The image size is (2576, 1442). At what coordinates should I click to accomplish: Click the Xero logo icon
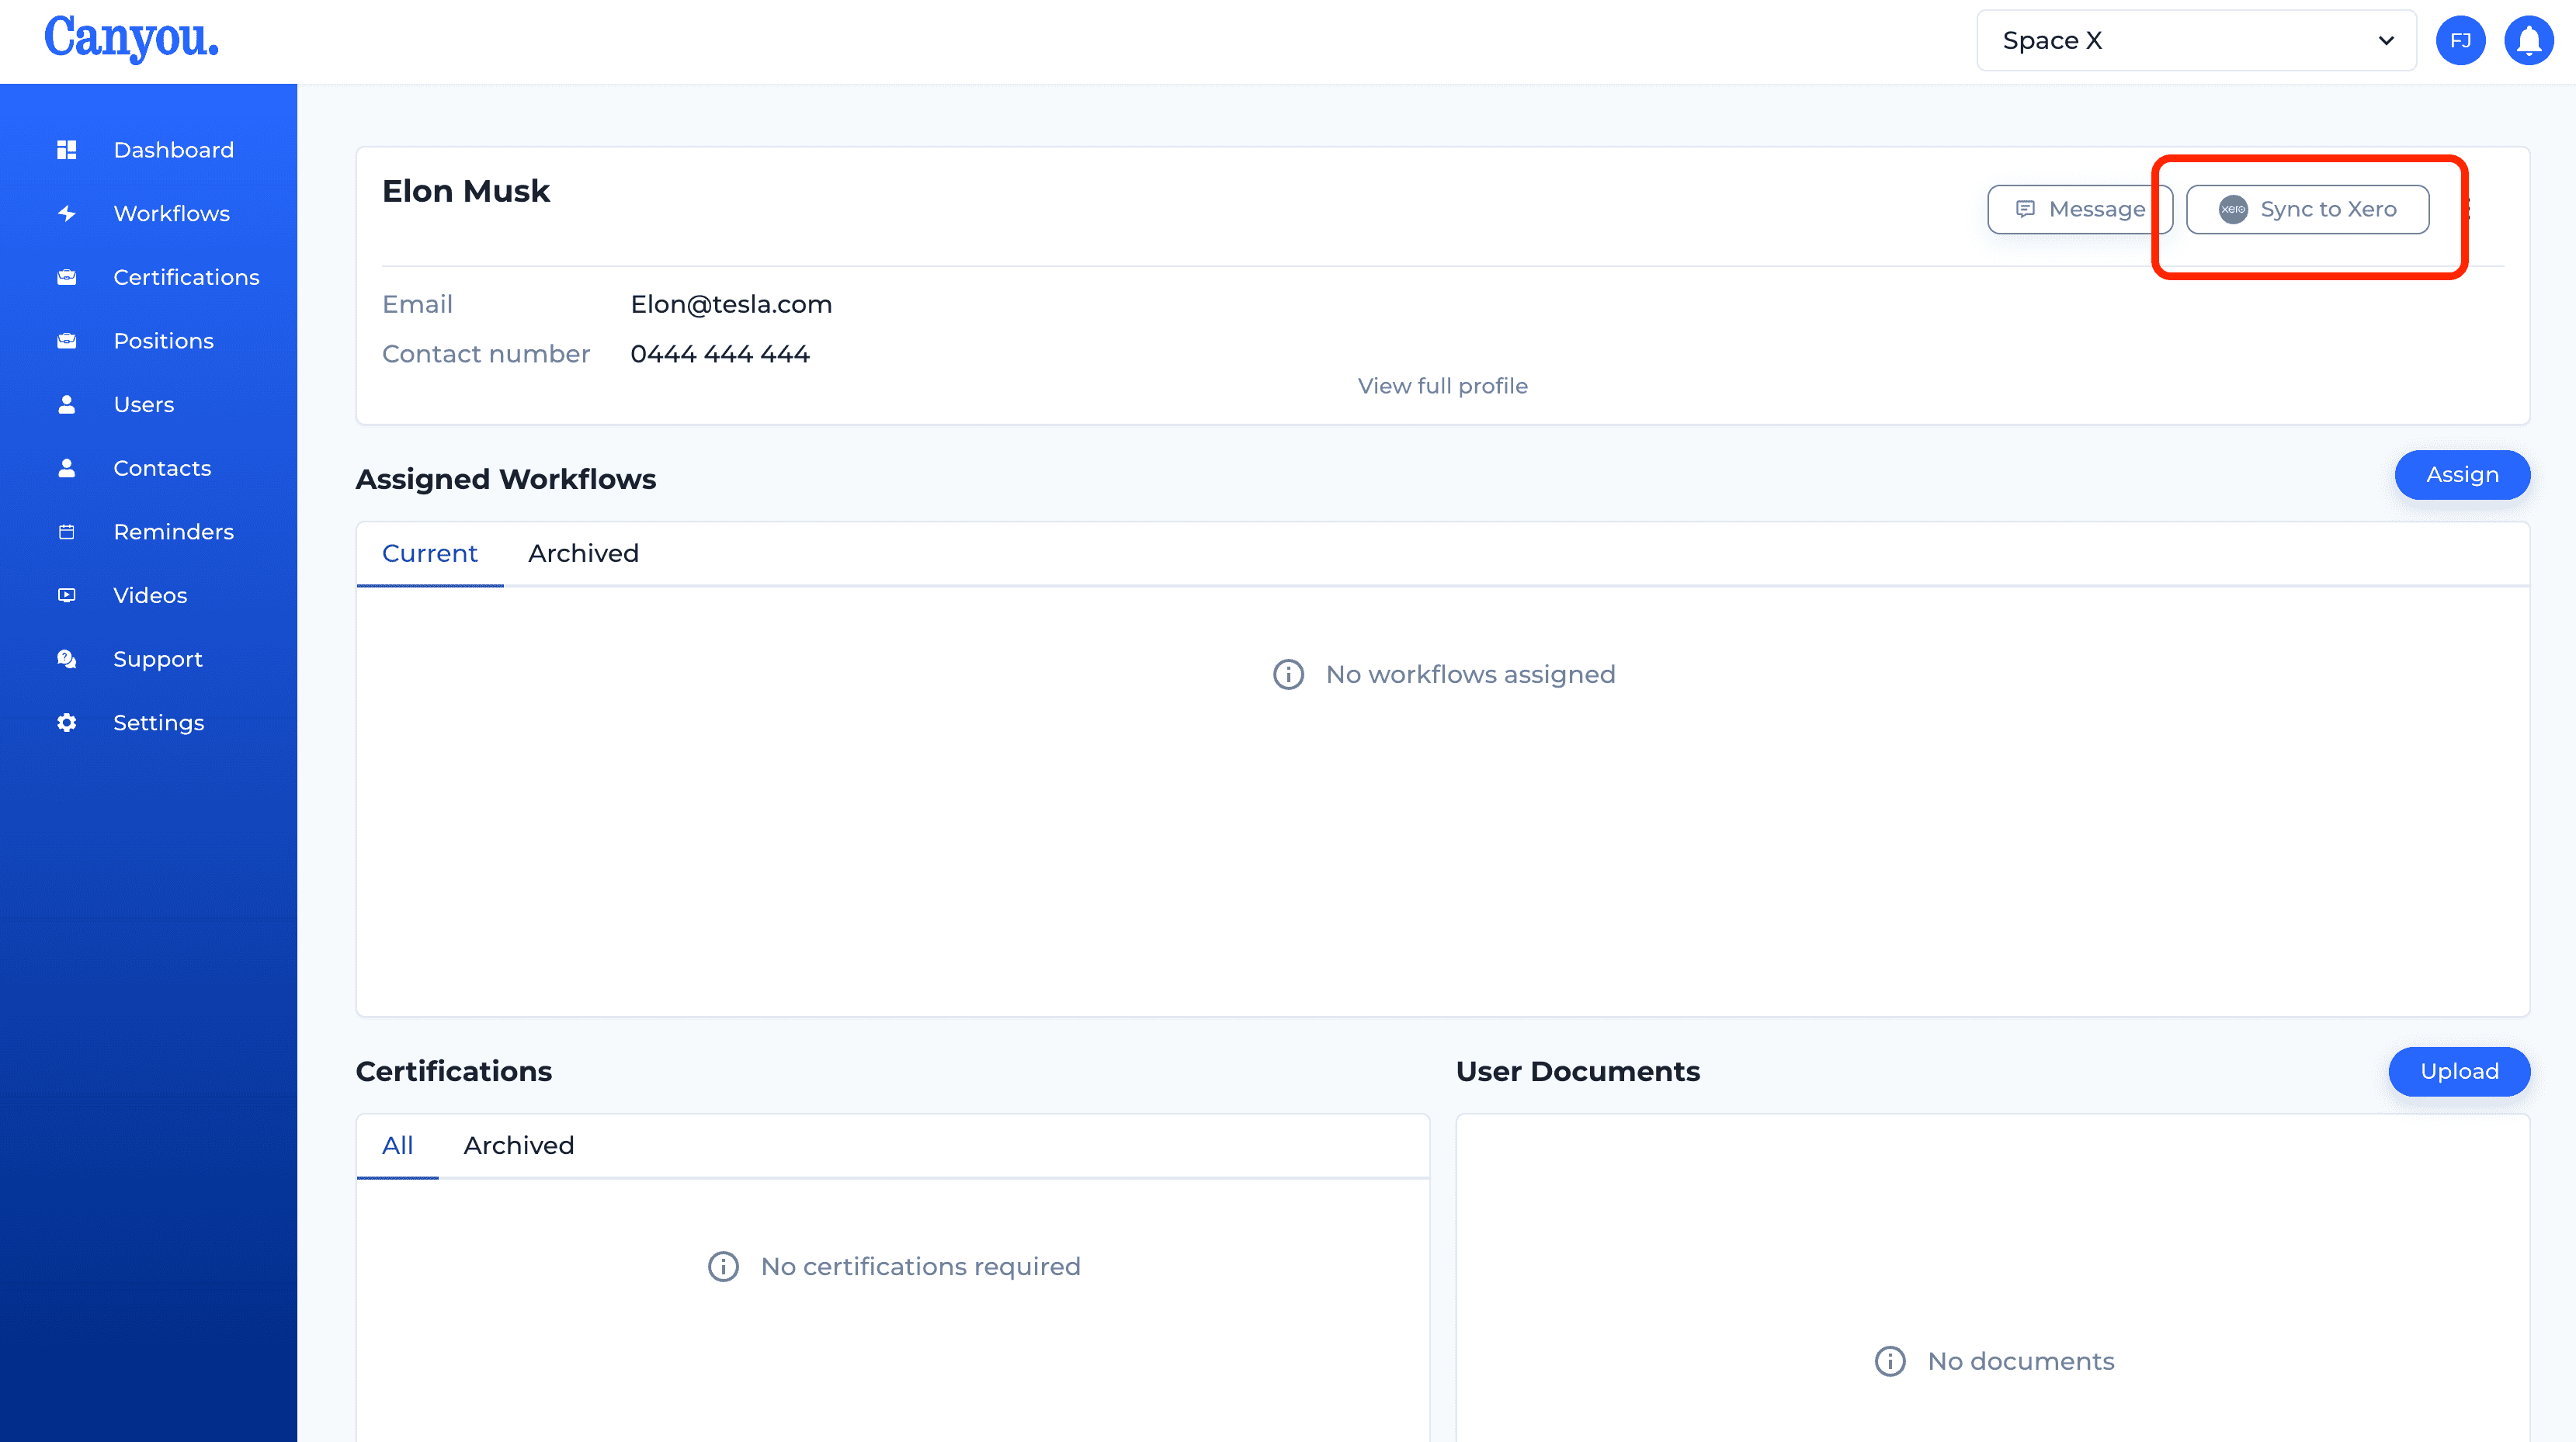(2233, 209)
